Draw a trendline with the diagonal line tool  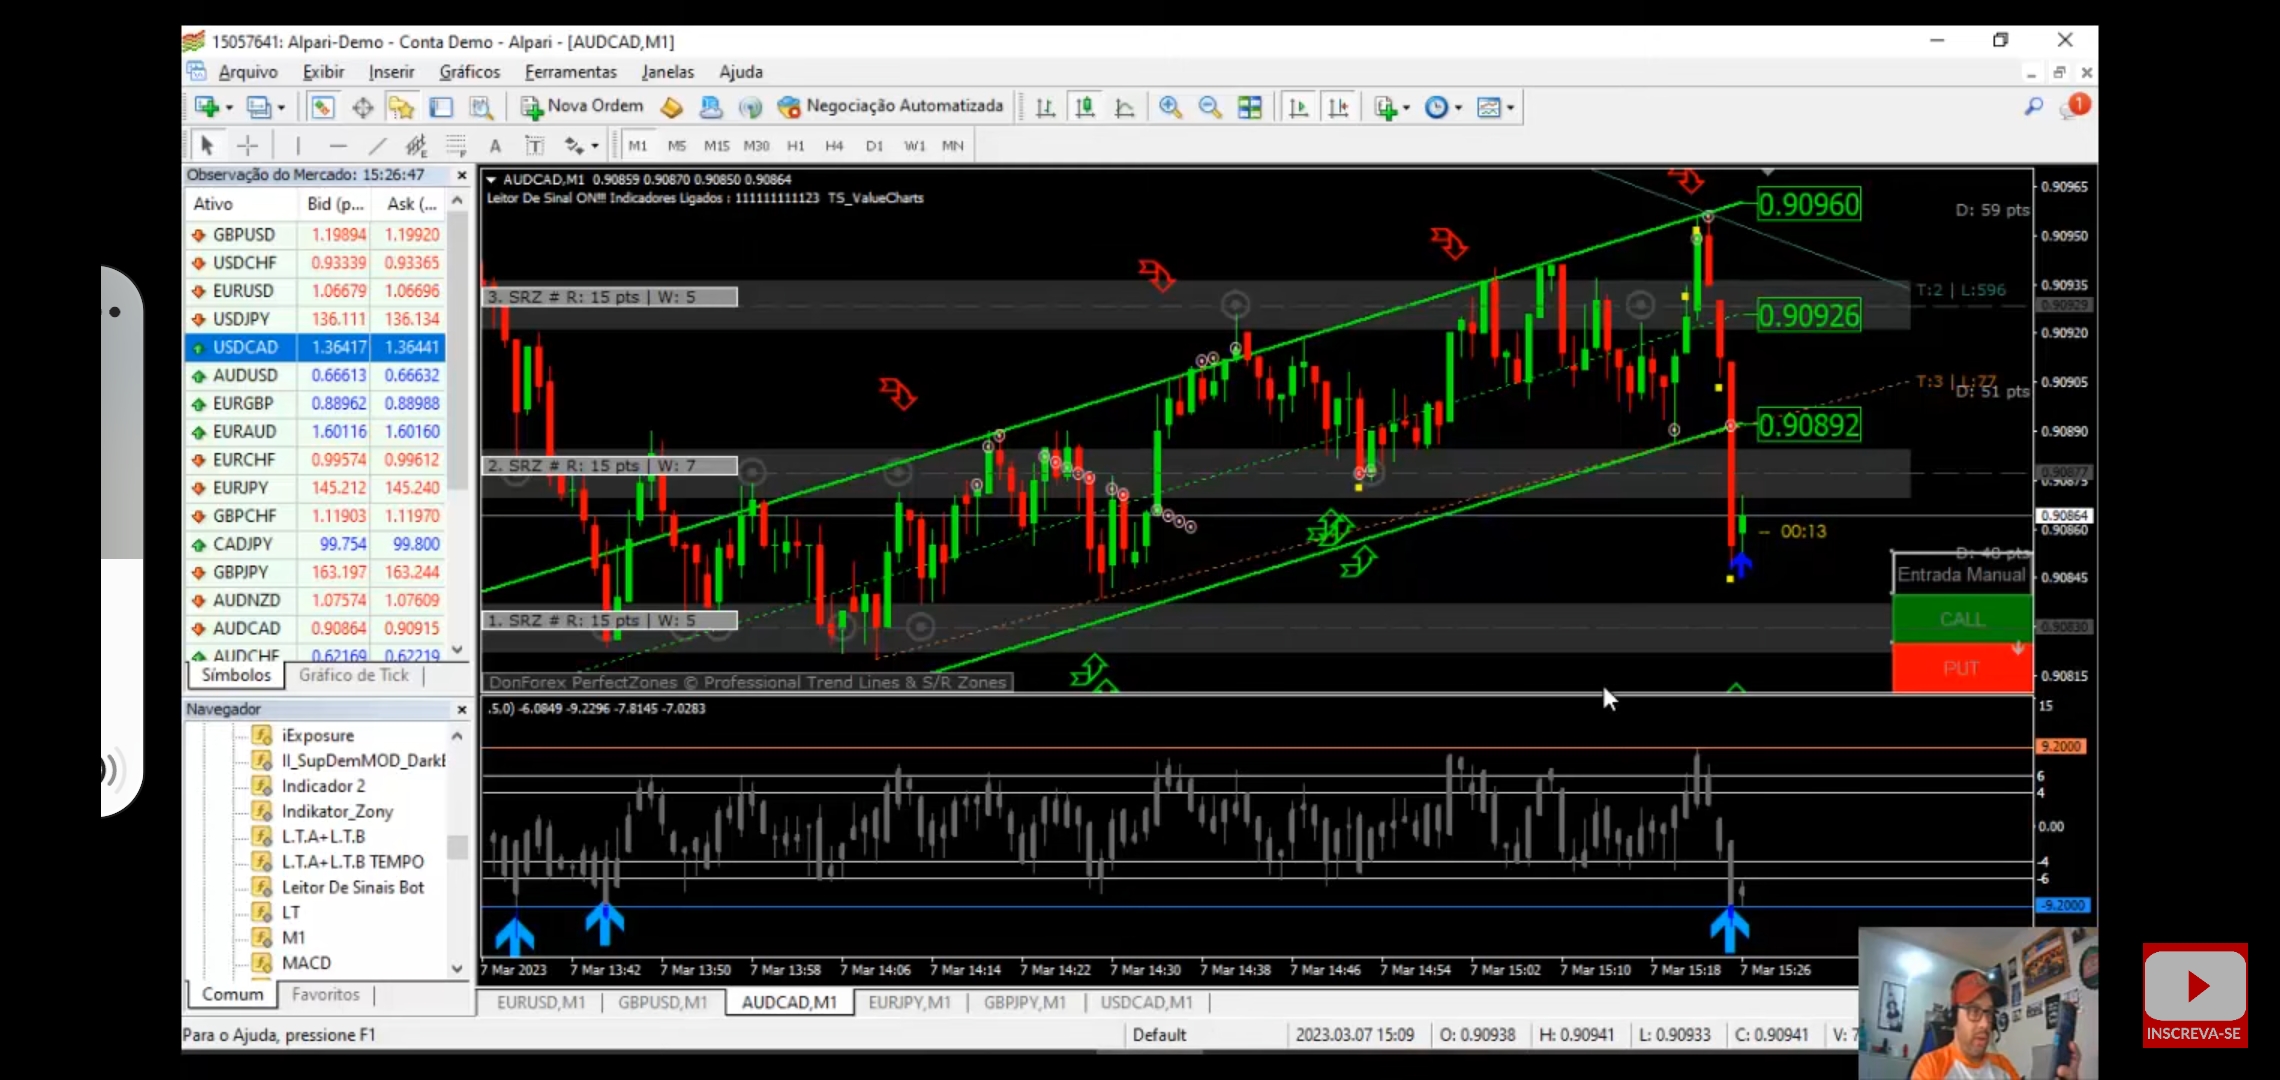pyautogui.click(x=377, y=146)
